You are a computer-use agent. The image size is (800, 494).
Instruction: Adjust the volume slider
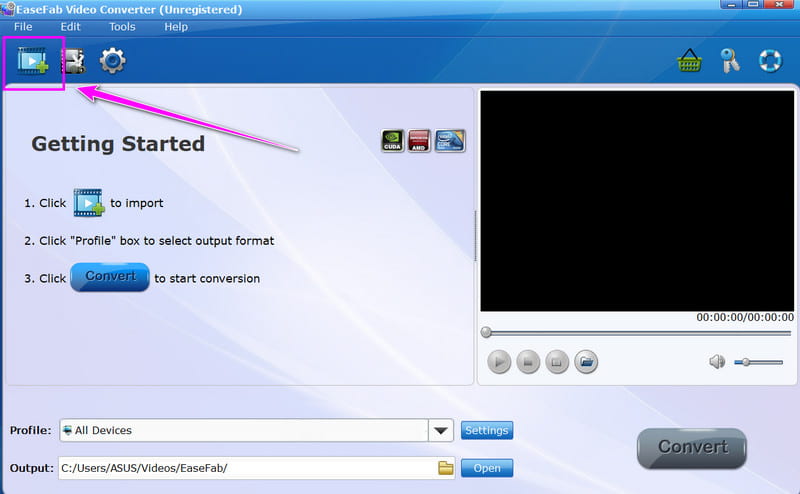[758, 362]
